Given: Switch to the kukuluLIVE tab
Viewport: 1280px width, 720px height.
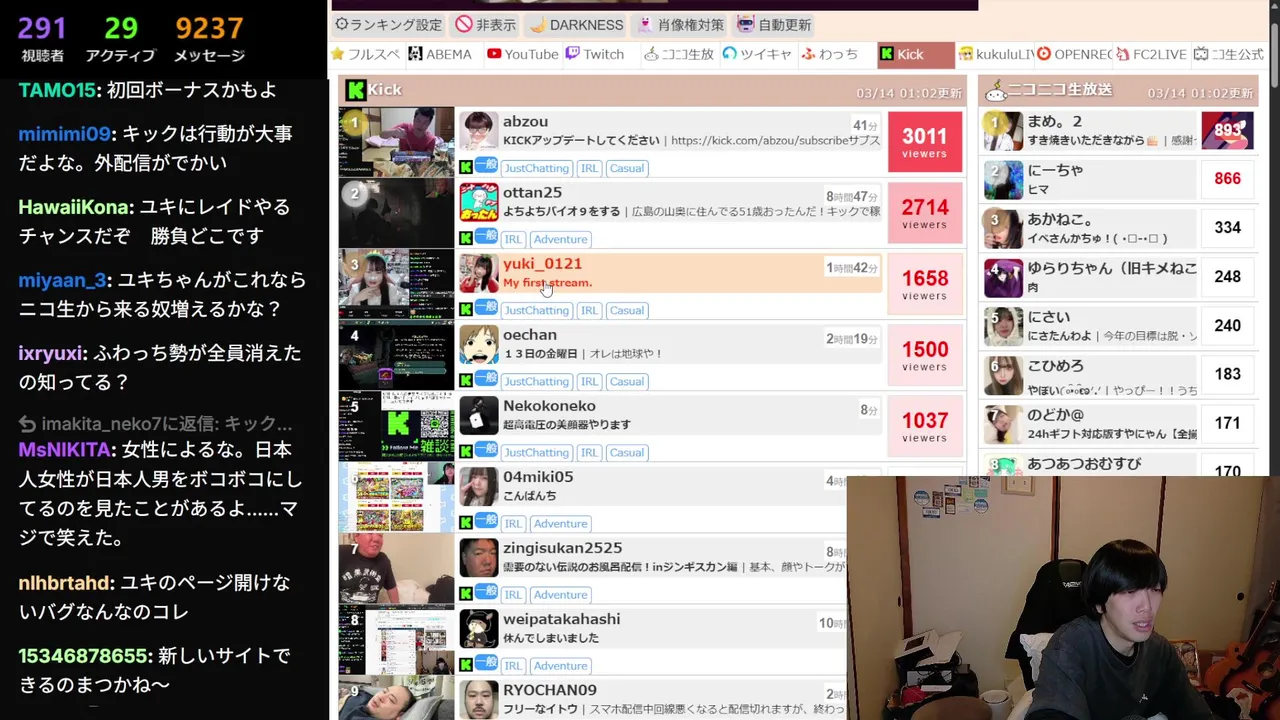Looking at the screenshot, I should (996, 54).
